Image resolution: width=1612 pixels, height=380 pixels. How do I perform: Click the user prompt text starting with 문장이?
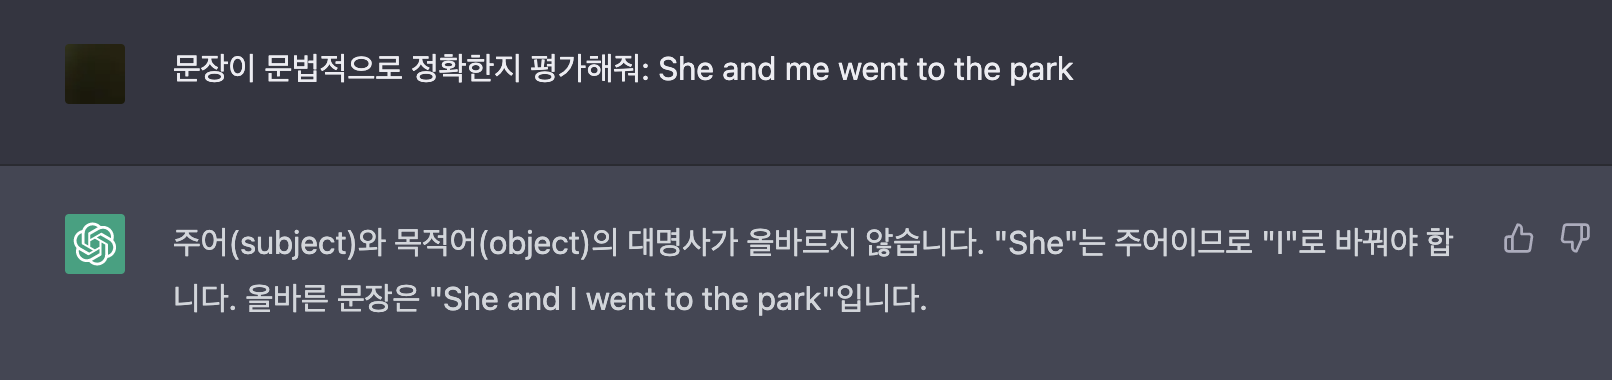tap(622, 69)
